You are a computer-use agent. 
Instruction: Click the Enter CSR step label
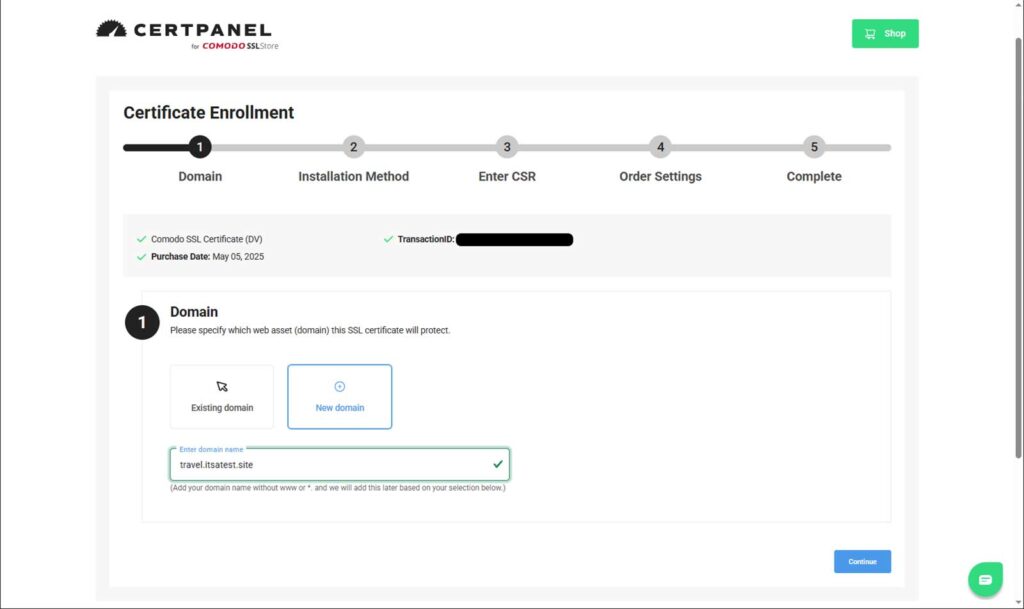click(507, 176)
